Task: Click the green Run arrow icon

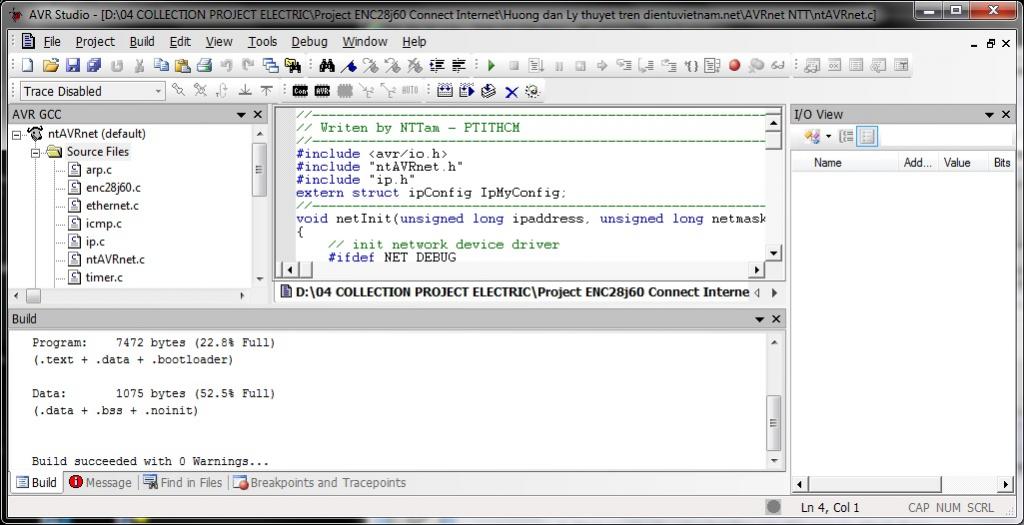Action: tap(491, 66)
